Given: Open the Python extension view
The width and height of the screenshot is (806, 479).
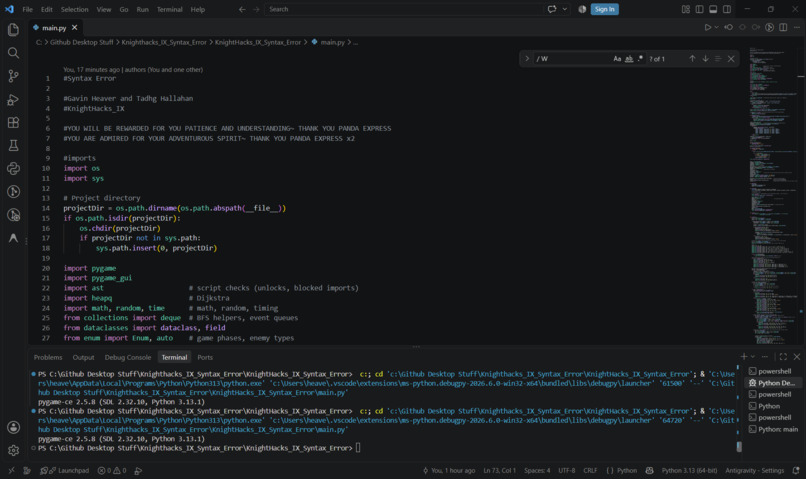Looking at the screenshot, I should [13, 169].
